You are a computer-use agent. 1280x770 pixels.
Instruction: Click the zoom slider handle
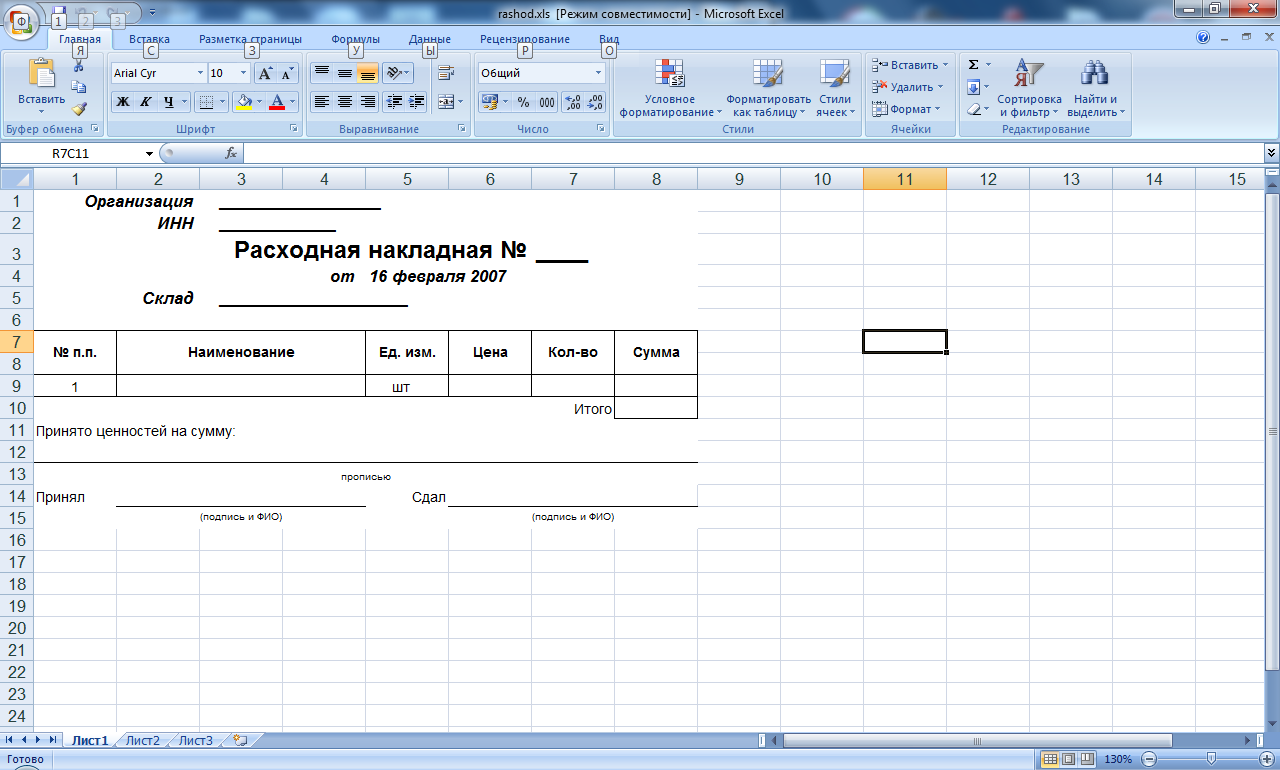[1211, 759]
